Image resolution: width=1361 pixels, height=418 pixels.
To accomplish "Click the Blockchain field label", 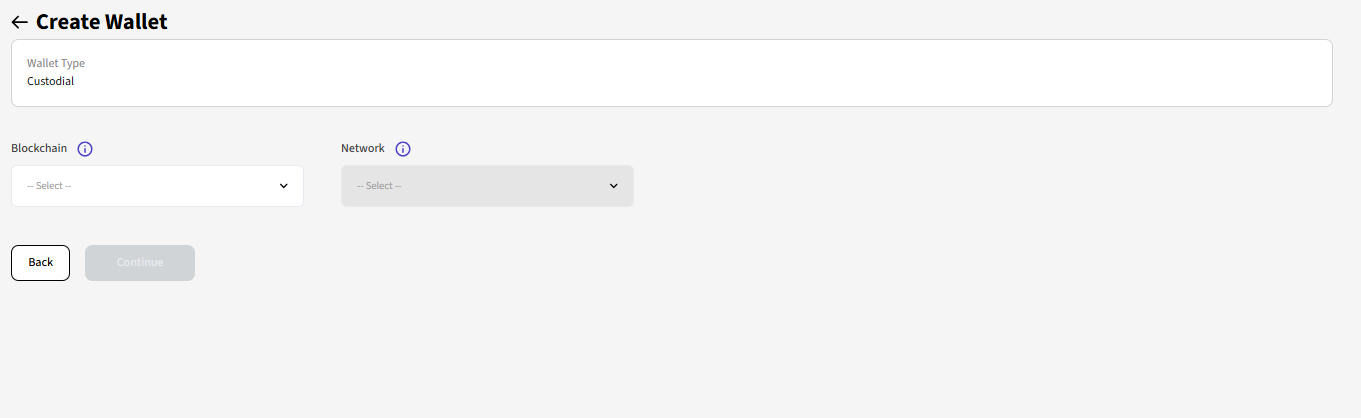I will point(39,148).
